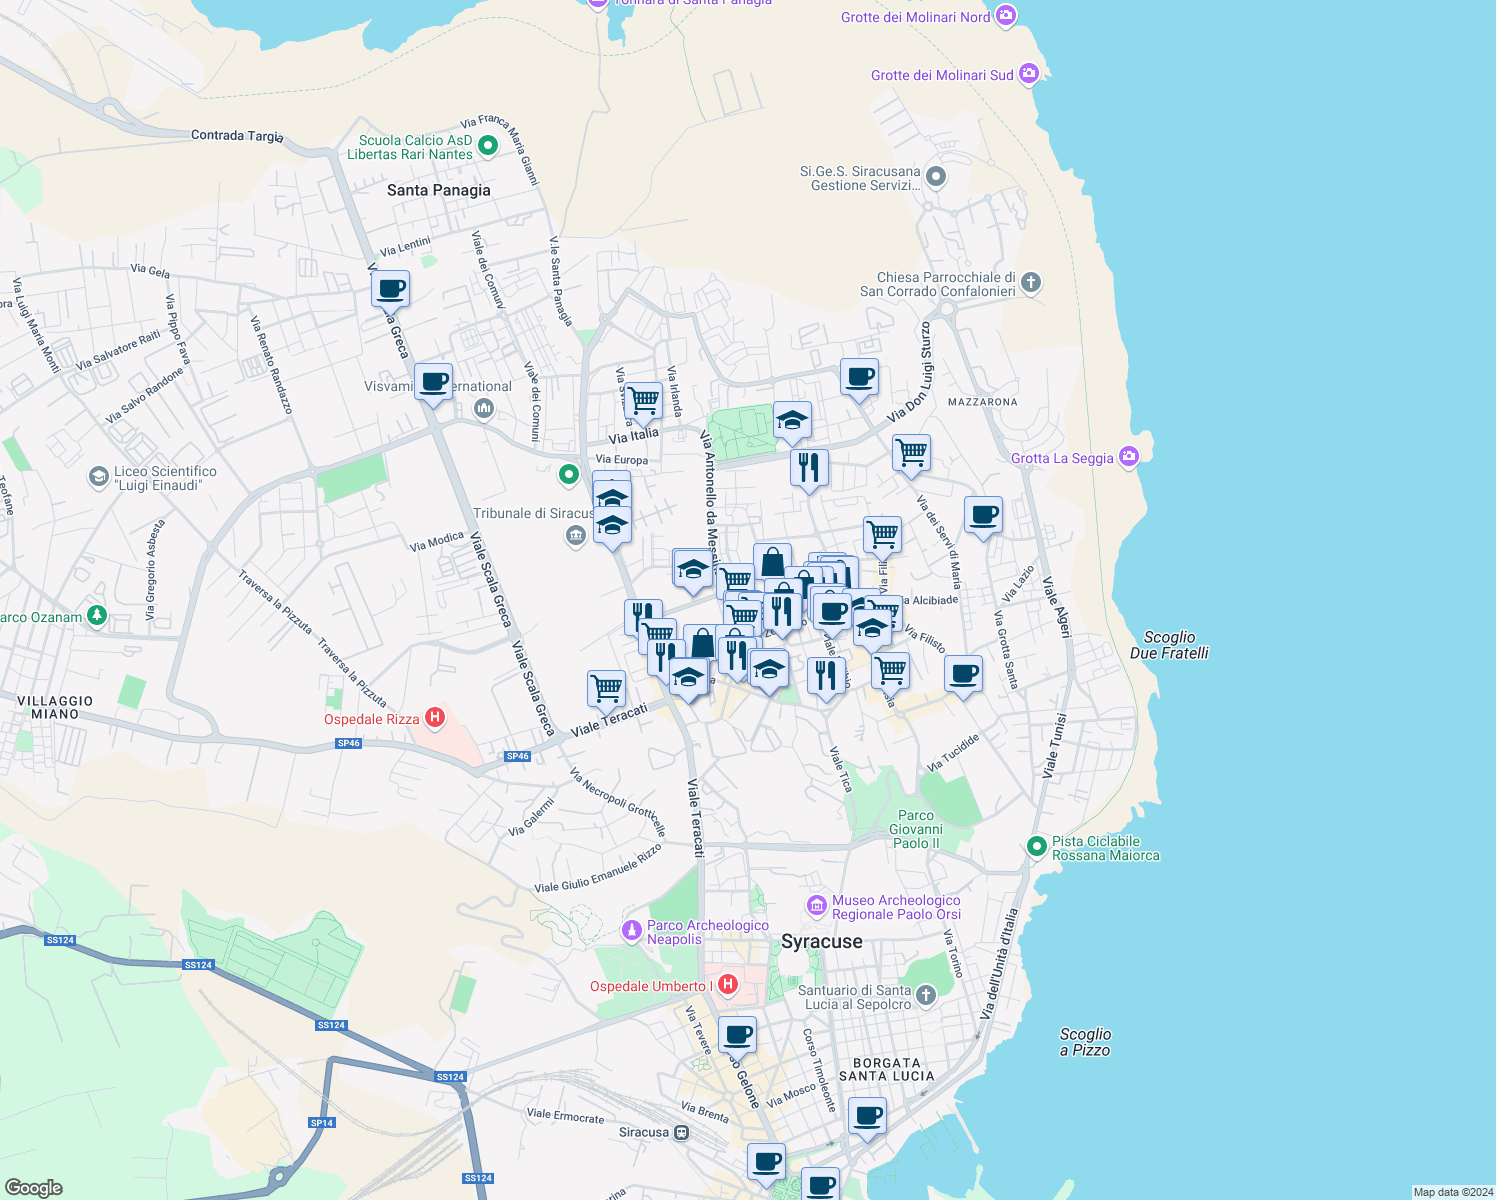Click the shopping cart icon on Via Italia
Viewport: 1496px width, 1200px height.
(x=642, y=400)
